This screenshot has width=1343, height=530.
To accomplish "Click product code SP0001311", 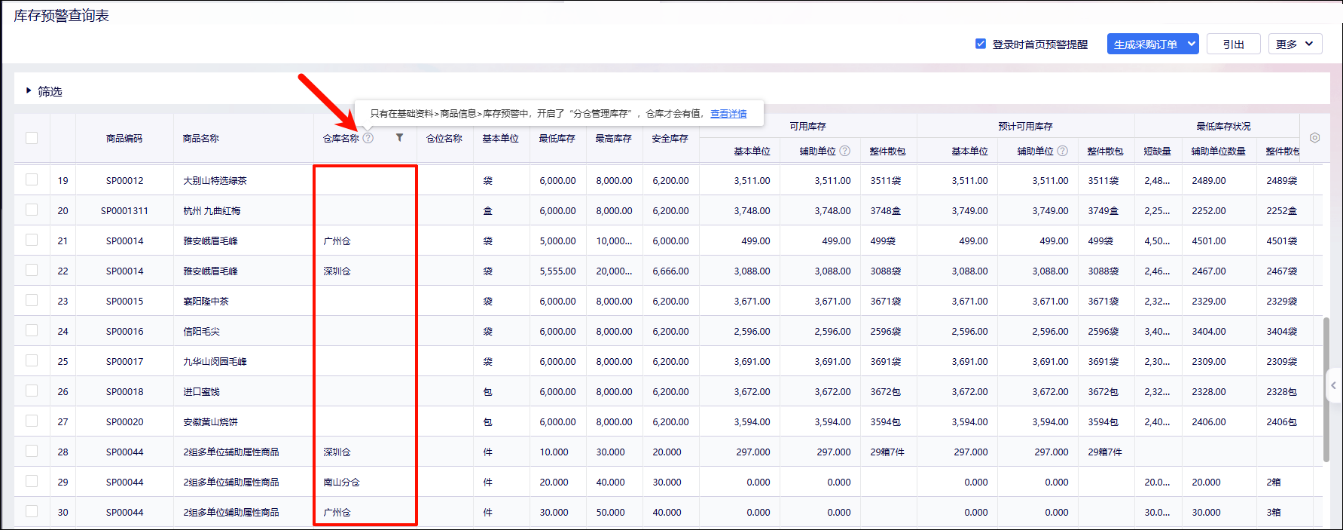I will pos(124,211).
